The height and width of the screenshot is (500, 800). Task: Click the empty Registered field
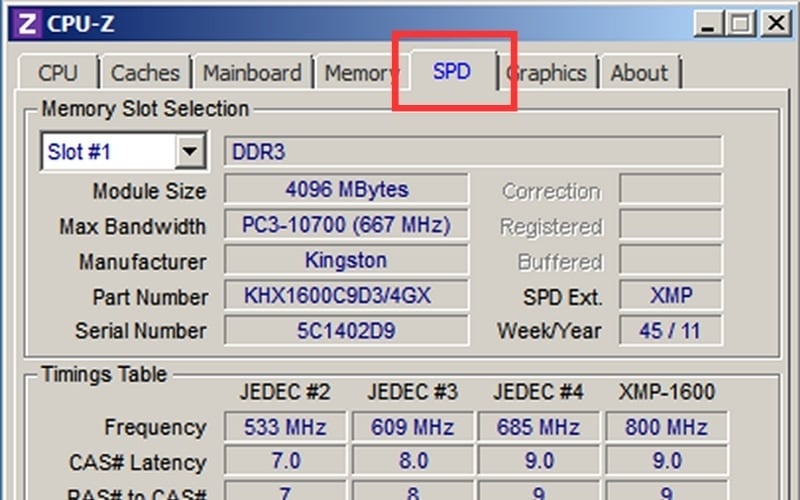point(671,224)
